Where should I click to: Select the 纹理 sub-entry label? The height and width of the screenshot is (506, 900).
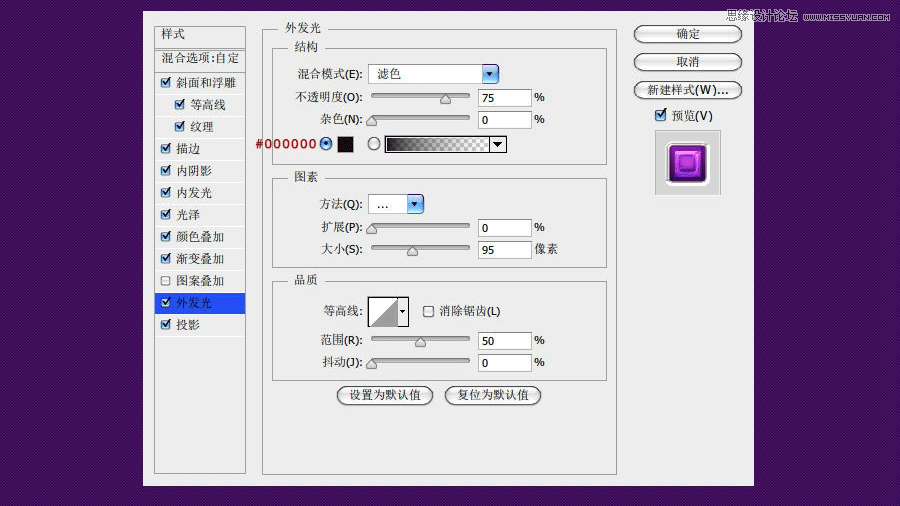click(202, 127)
